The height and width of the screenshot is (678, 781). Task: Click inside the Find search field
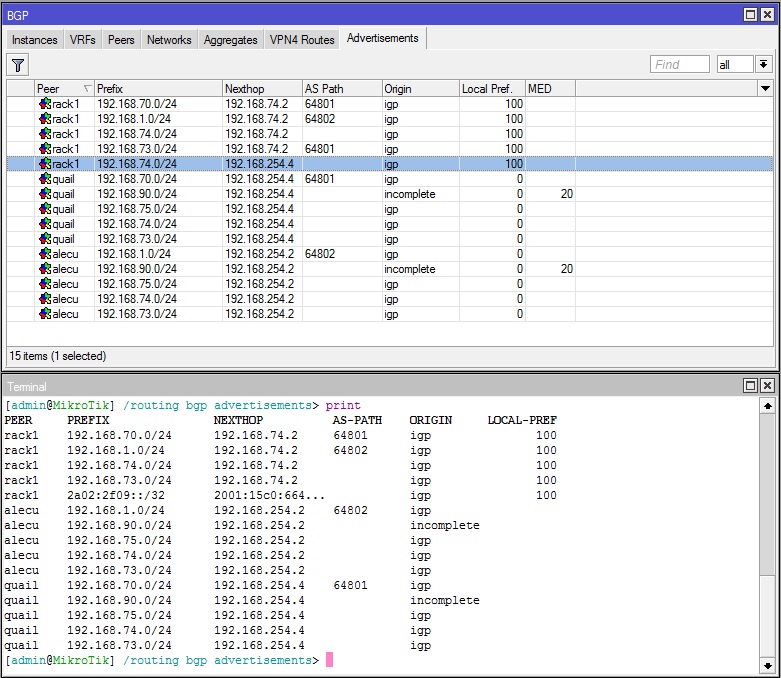pos(680,64)
